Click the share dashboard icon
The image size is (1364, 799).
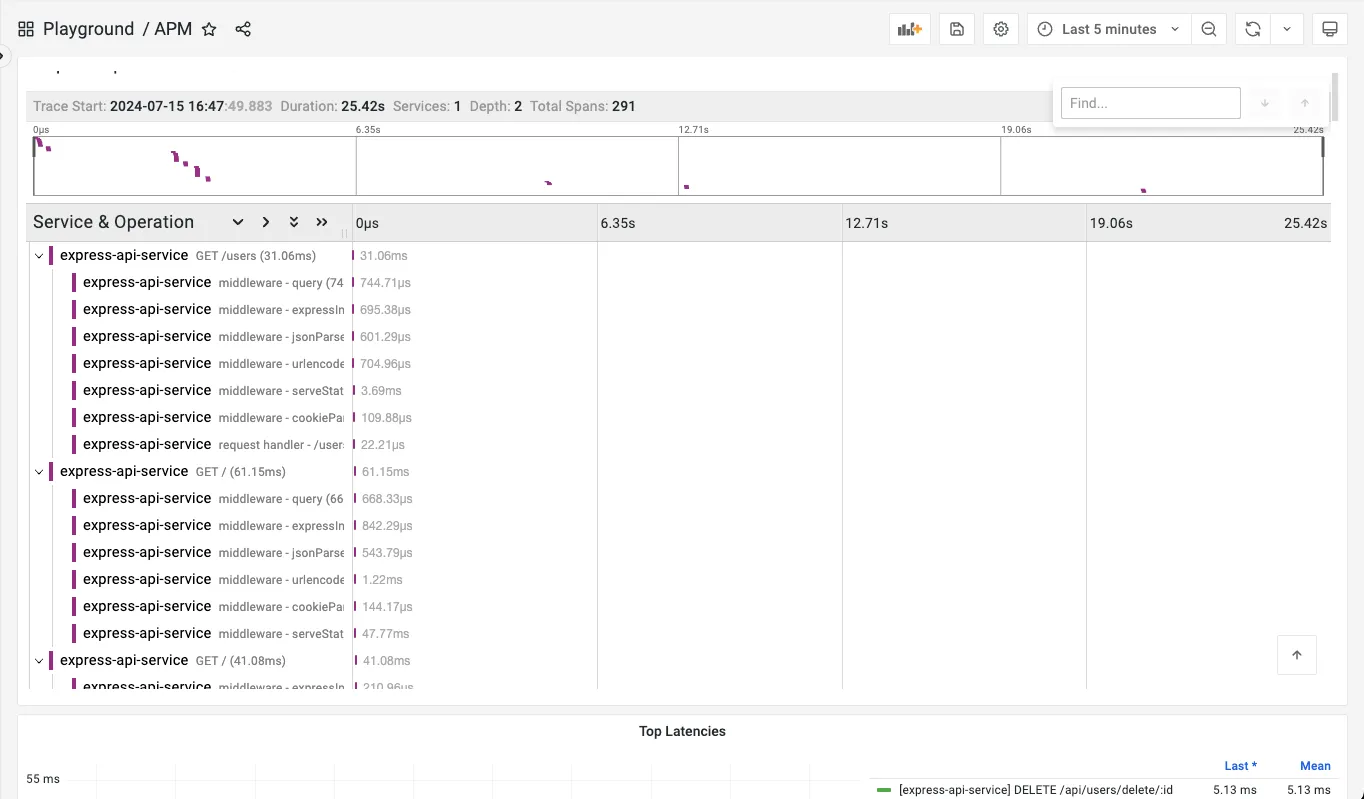click(x=243, y=29)
